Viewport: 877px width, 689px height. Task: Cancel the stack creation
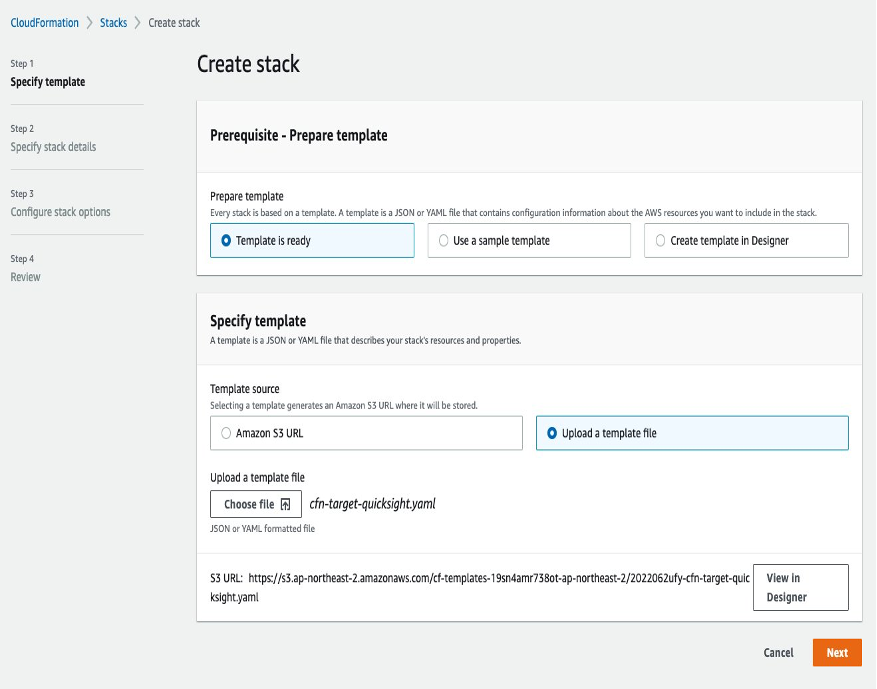click(778, 653)
